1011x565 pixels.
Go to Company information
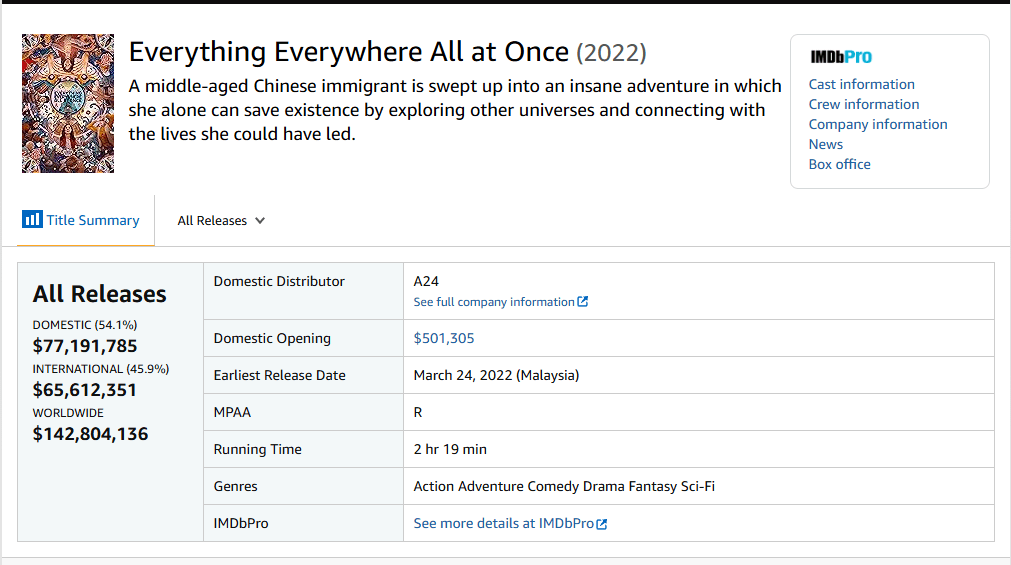click(x=877, y=124)
